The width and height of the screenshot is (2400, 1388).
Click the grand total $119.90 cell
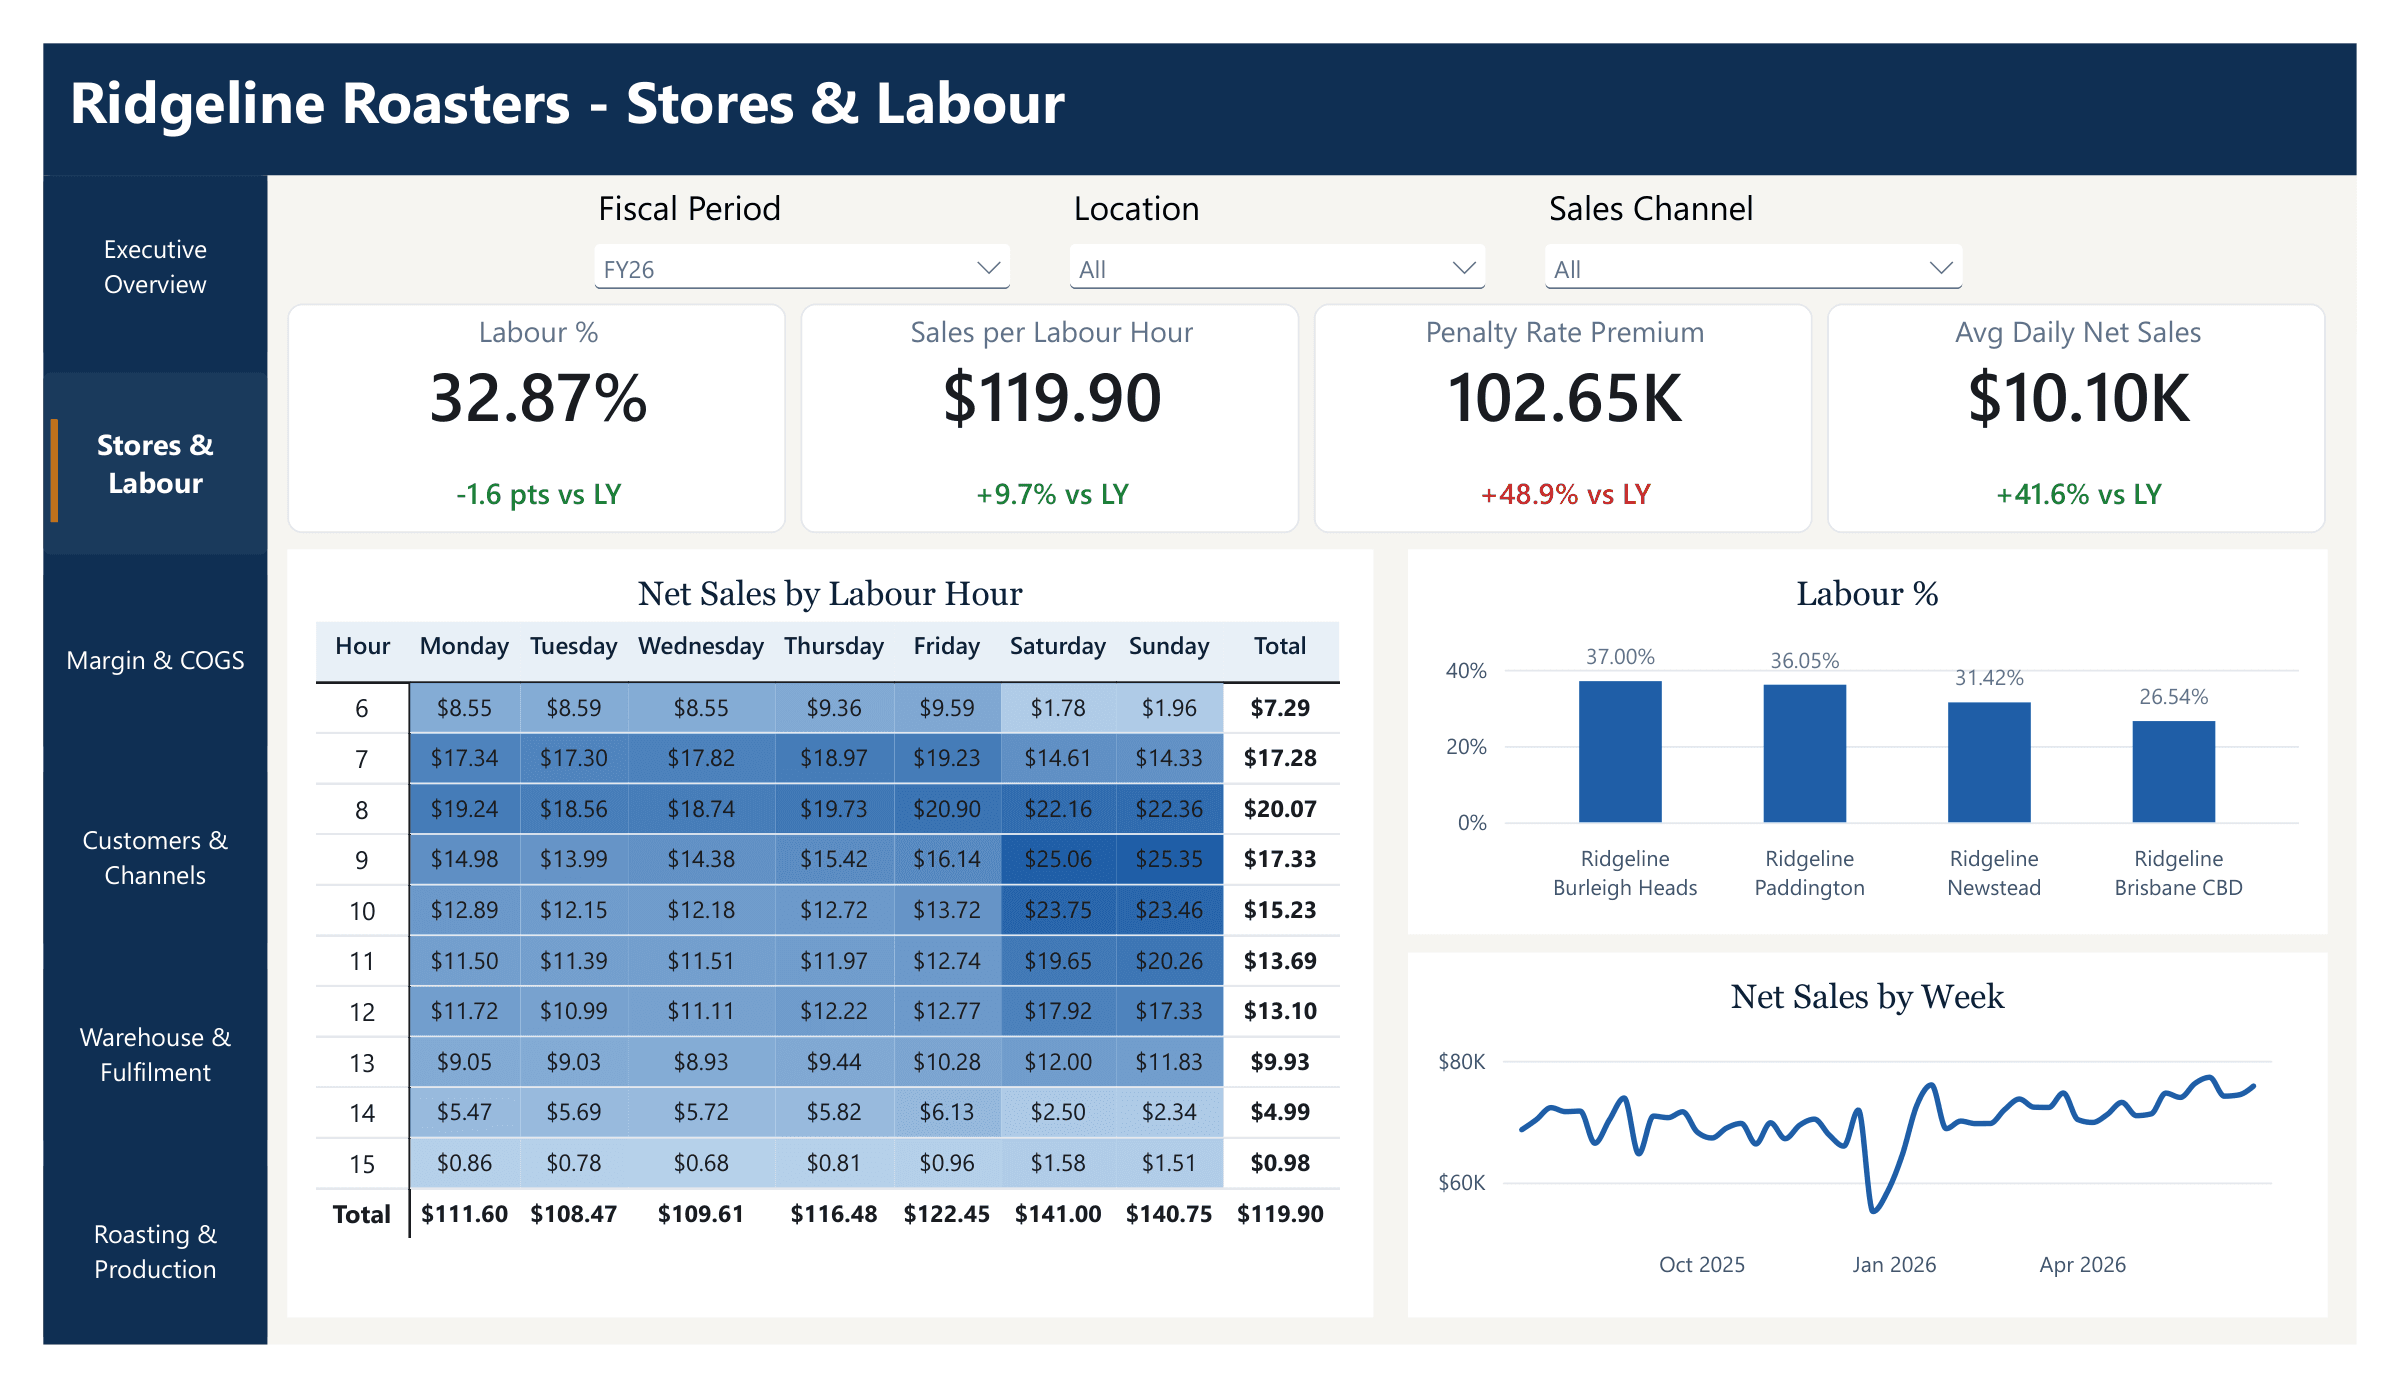coord(1280,1214)
